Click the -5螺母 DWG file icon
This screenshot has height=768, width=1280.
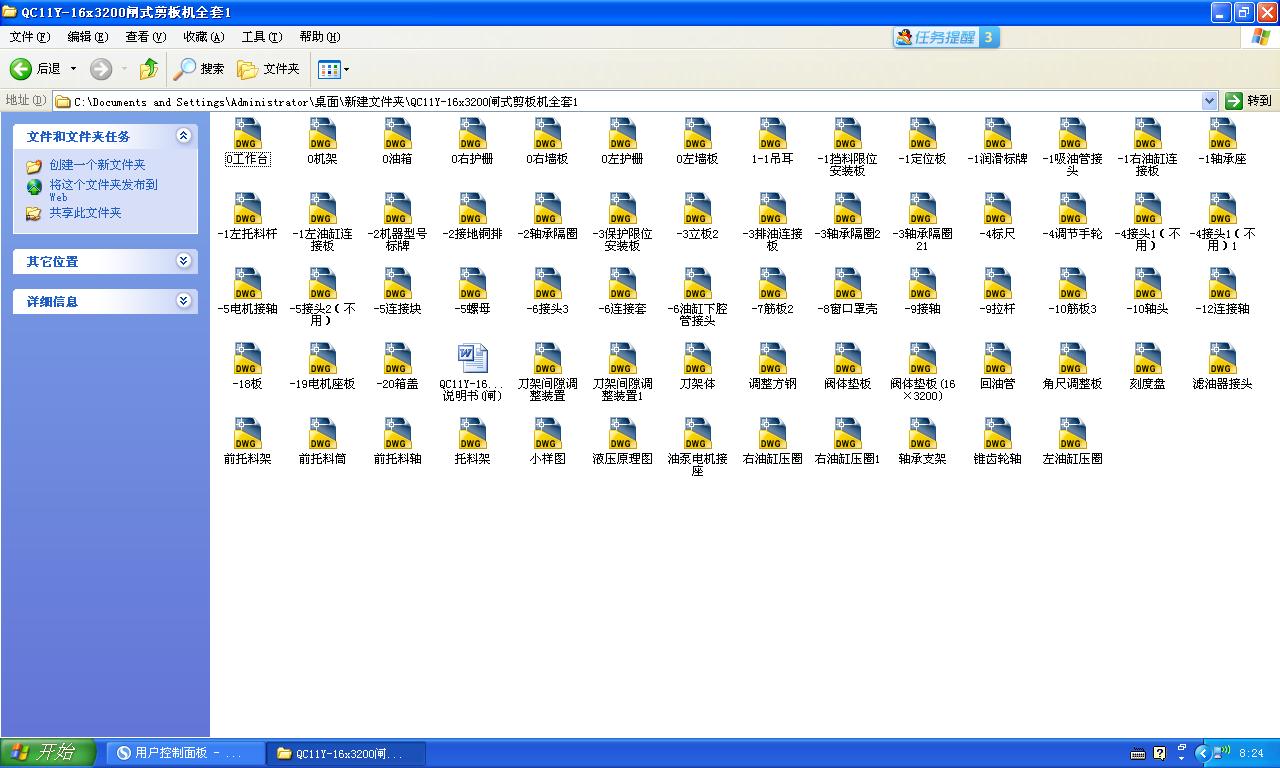472,284
